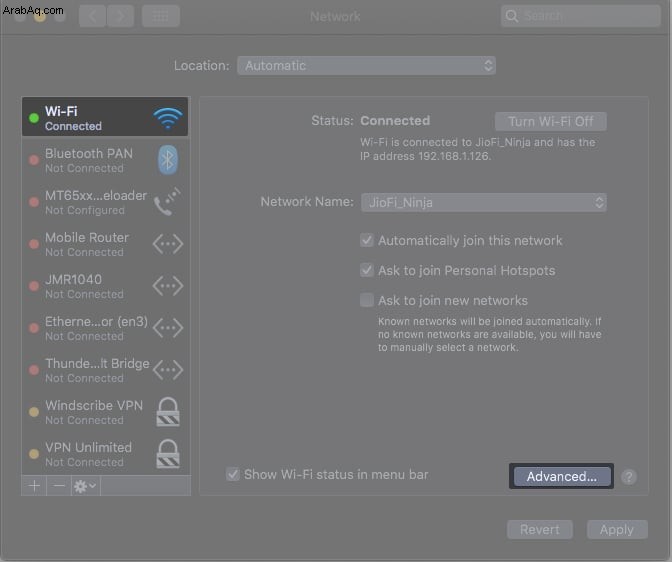Click the ethernet arrows icon for JMR1040
Screen dimensions: 672x562
[168, 286]
